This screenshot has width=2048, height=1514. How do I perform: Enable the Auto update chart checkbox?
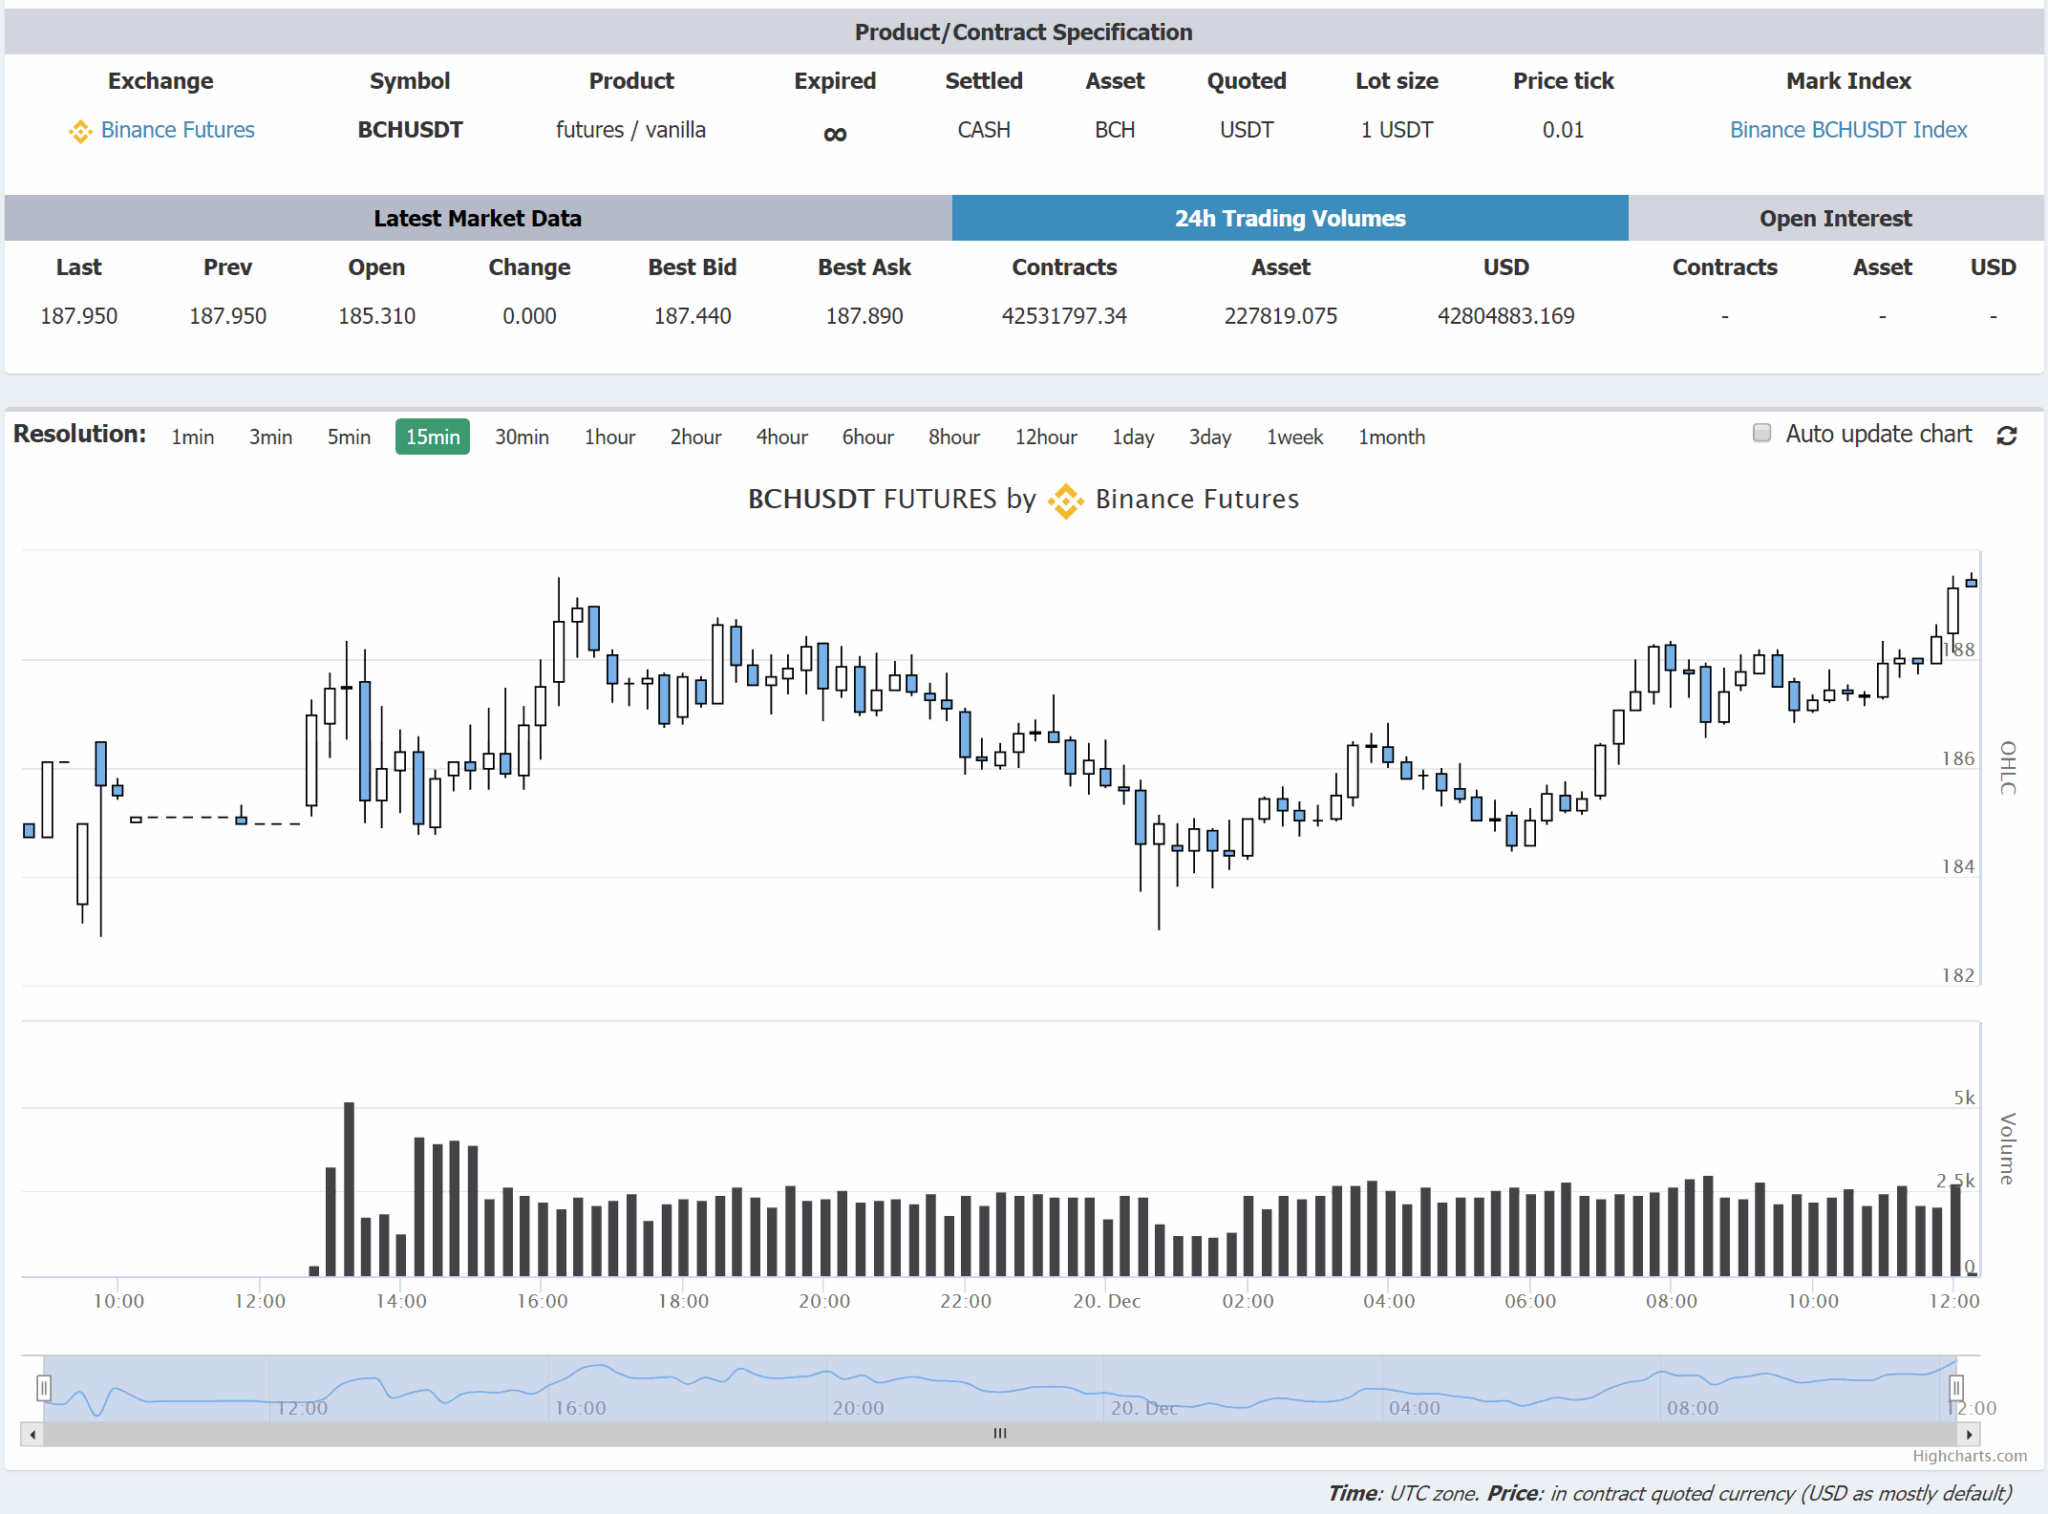click(x=1762, y=433)
